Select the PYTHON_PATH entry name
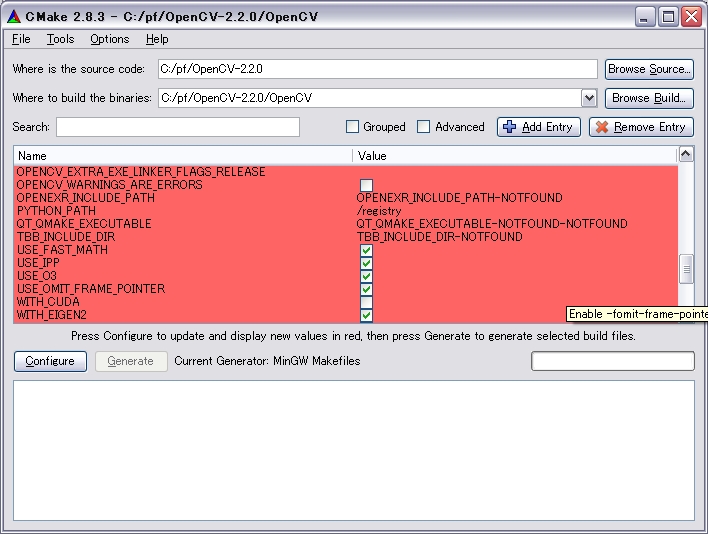 [x=56, y=211]
